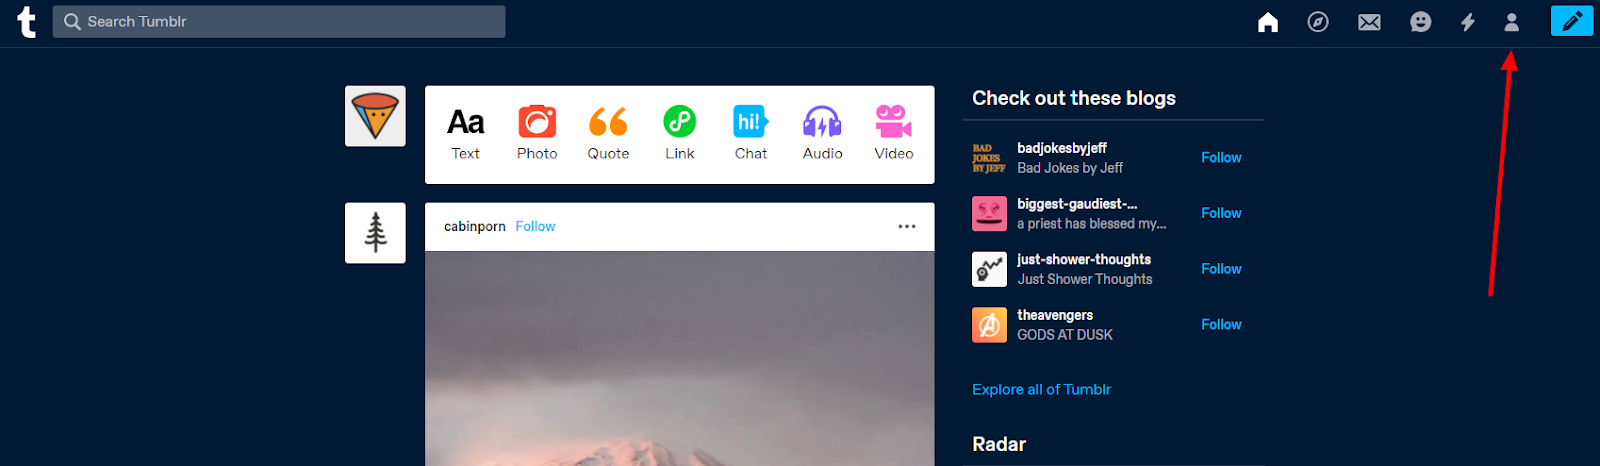The height and width of the screenshot is (466, 1600).
Task: Open theavengers blog
Action: point(1055,315)
